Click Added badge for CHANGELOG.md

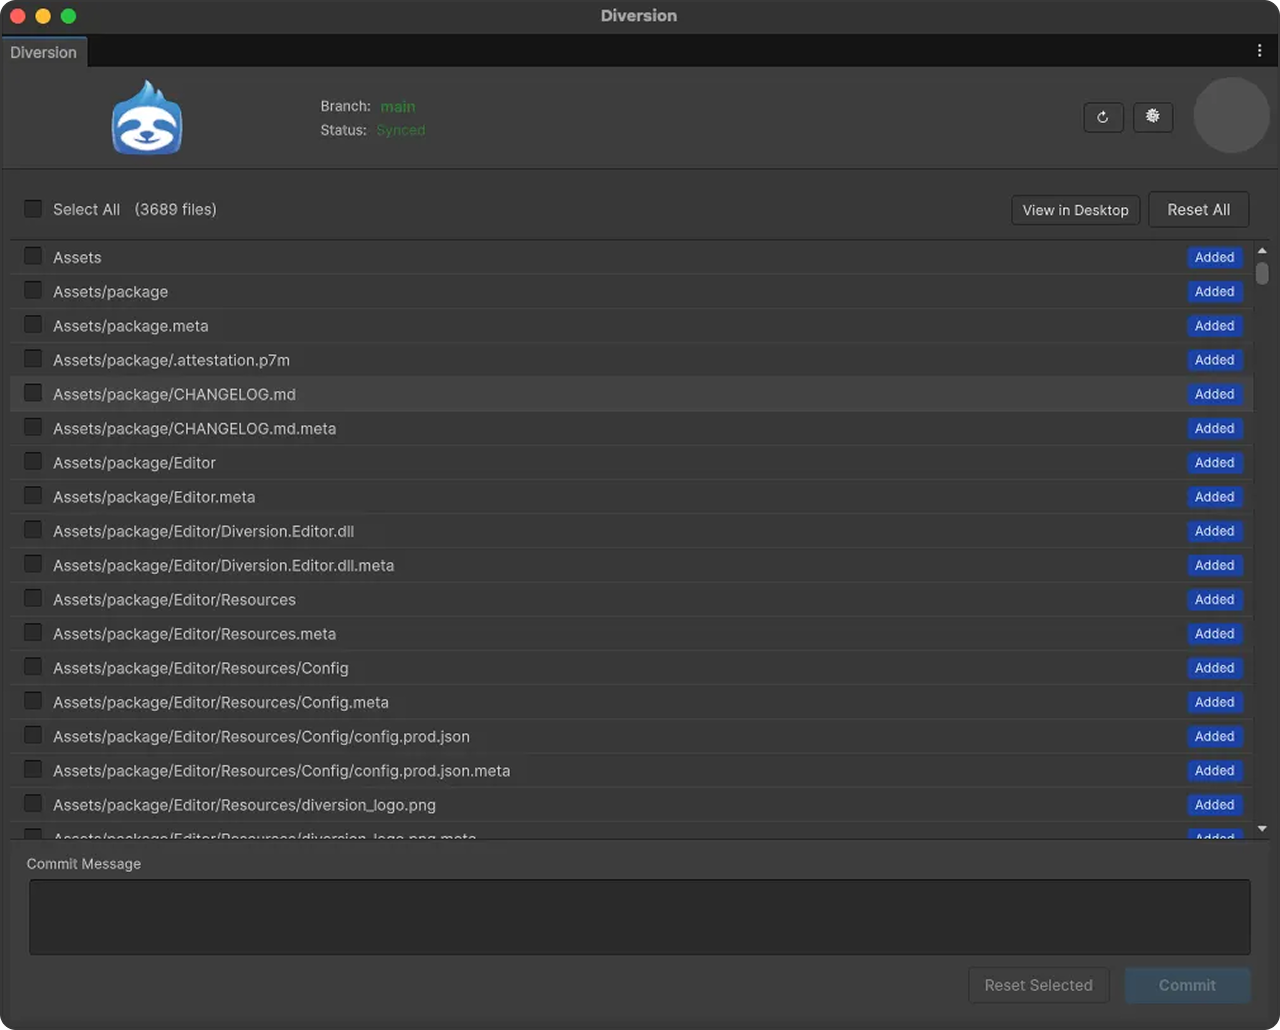[1214, 394]
